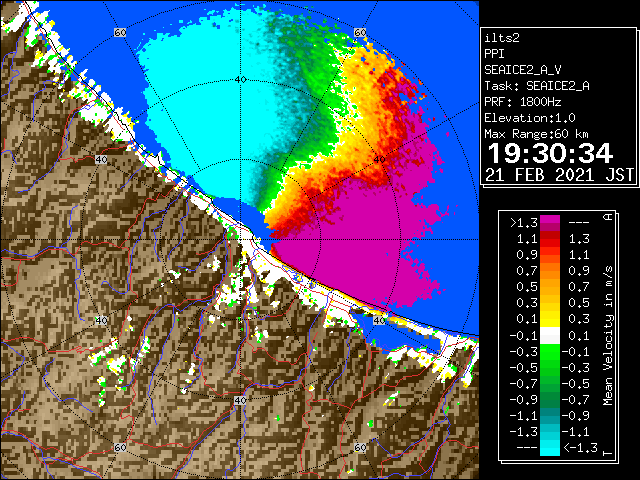Click the '-0.9' label in the legend's right column
The width and height of the screenshot is (640, 480).
point(576,416)
